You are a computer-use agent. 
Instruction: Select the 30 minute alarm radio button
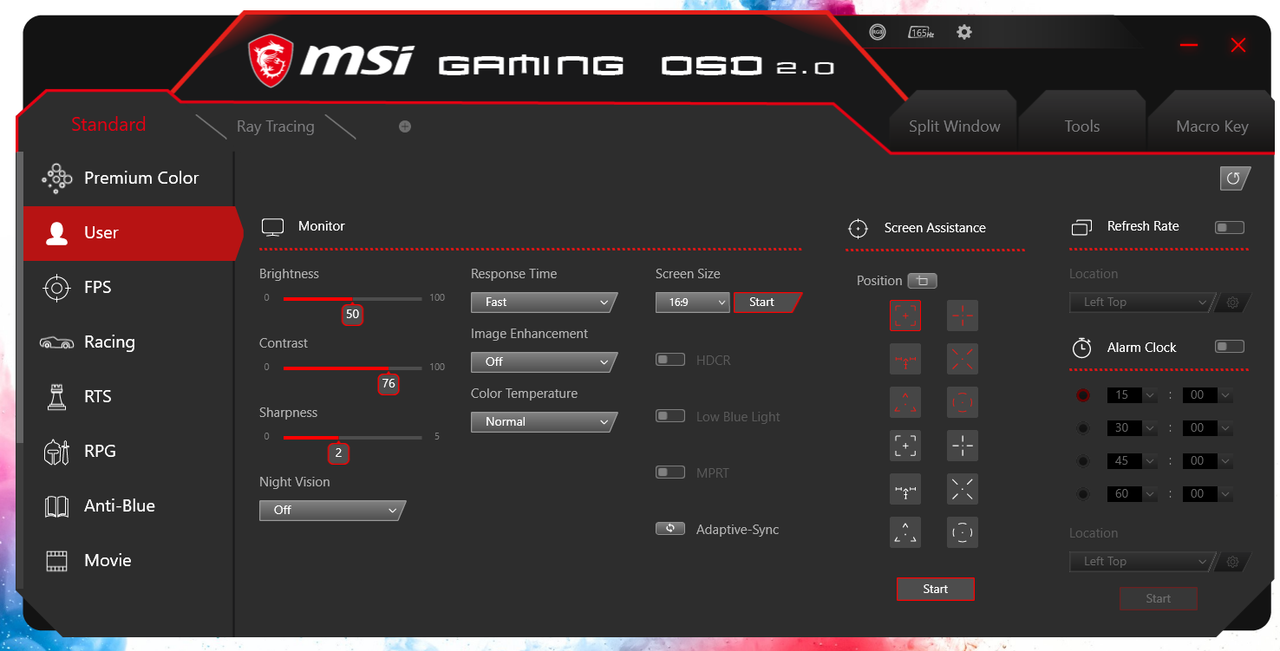[1083, 428]
